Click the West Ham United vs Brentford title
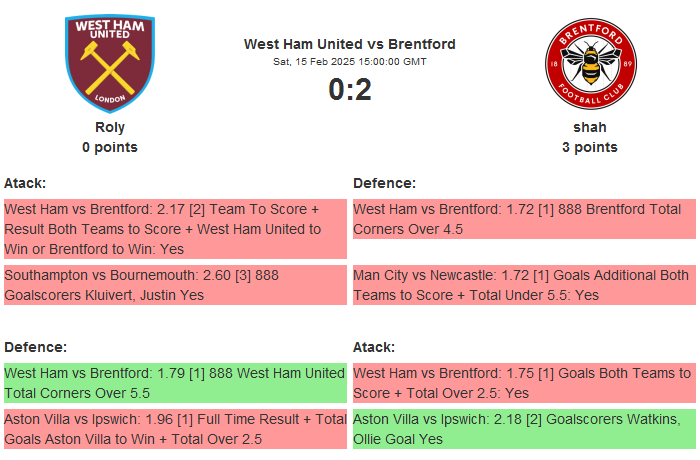 pos(350,44)
